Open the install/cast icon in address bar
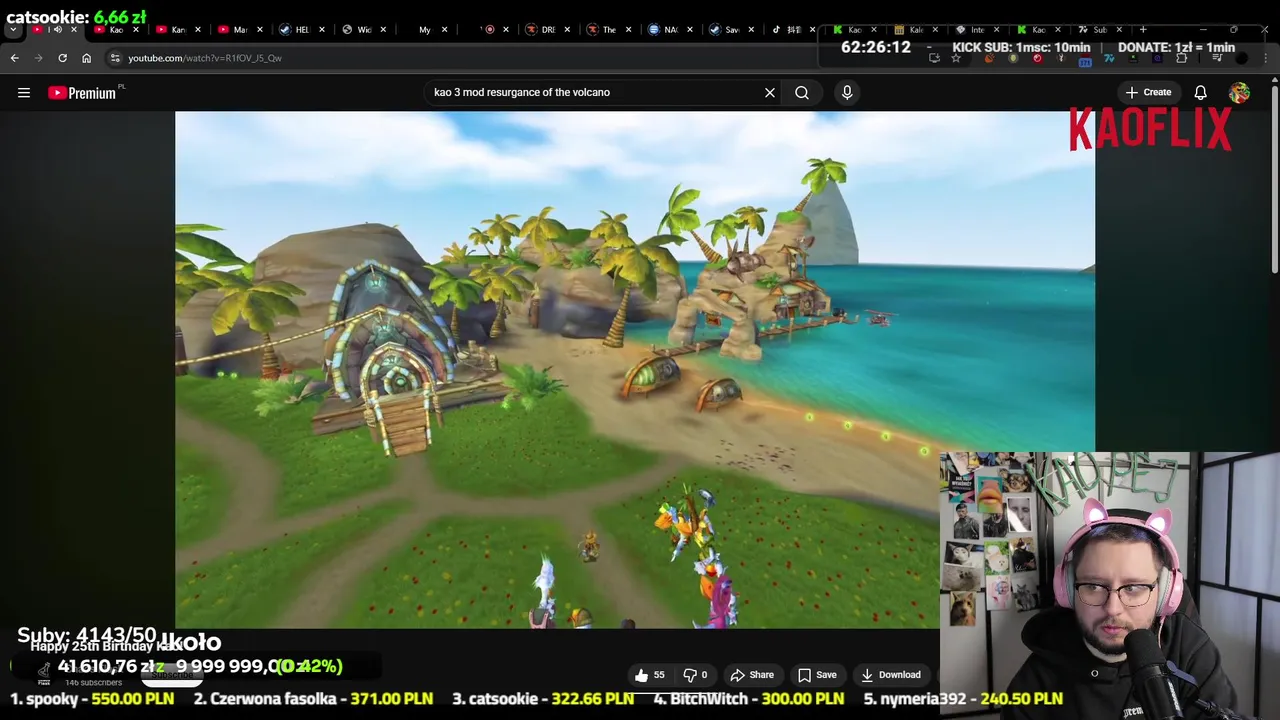 pos(934,58)
